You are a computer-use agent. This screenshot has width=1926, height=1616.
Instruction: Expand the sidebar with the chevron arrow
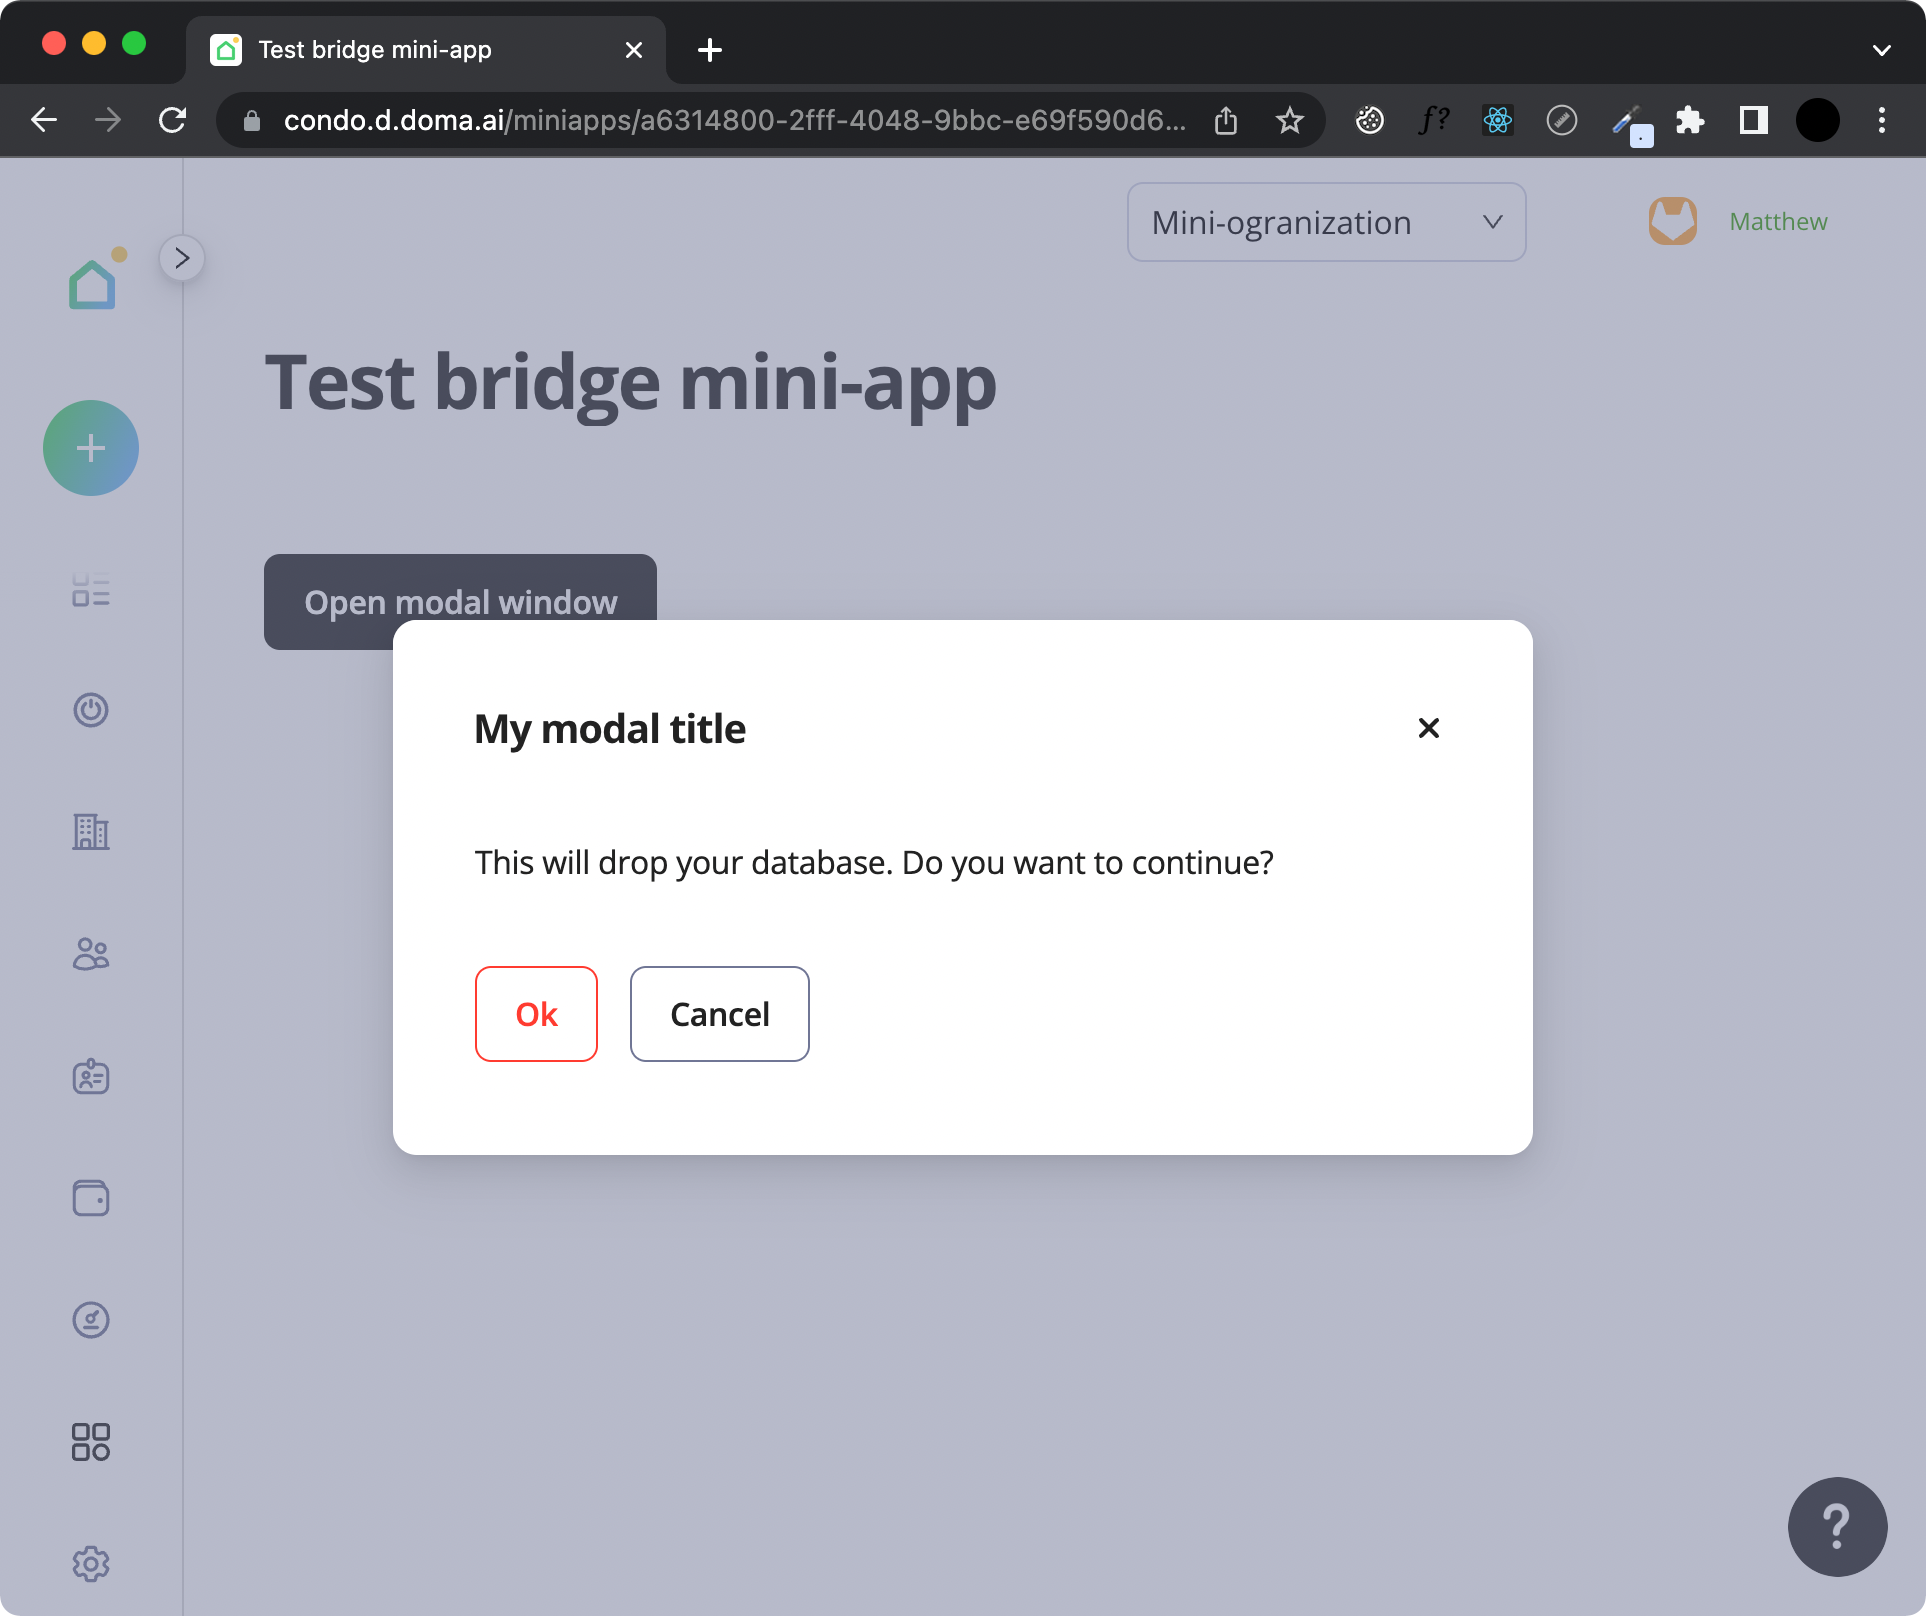(182, 258)
